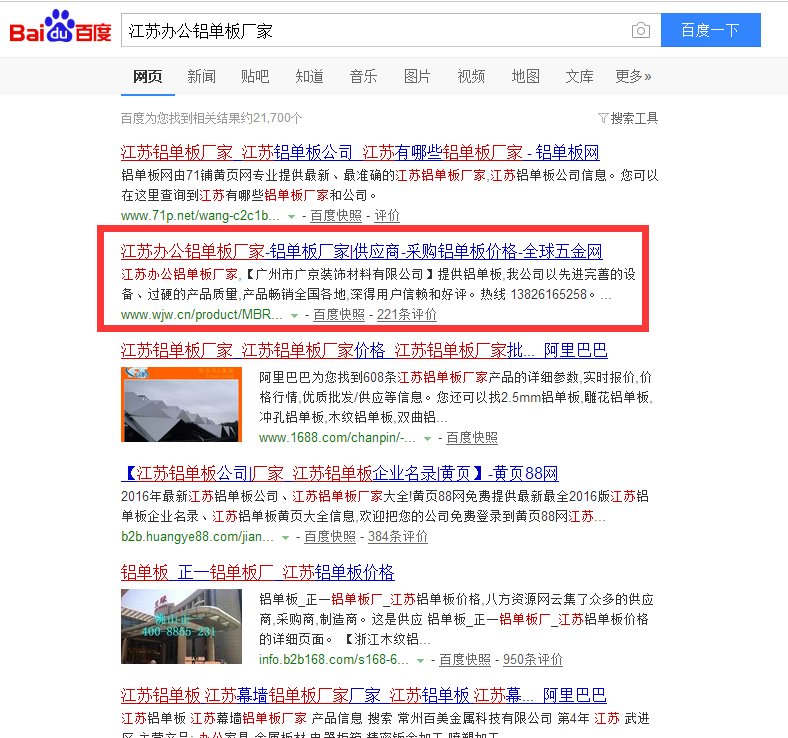Switch to the 地图 tab
788x738 pixels.
pos(525,76)
